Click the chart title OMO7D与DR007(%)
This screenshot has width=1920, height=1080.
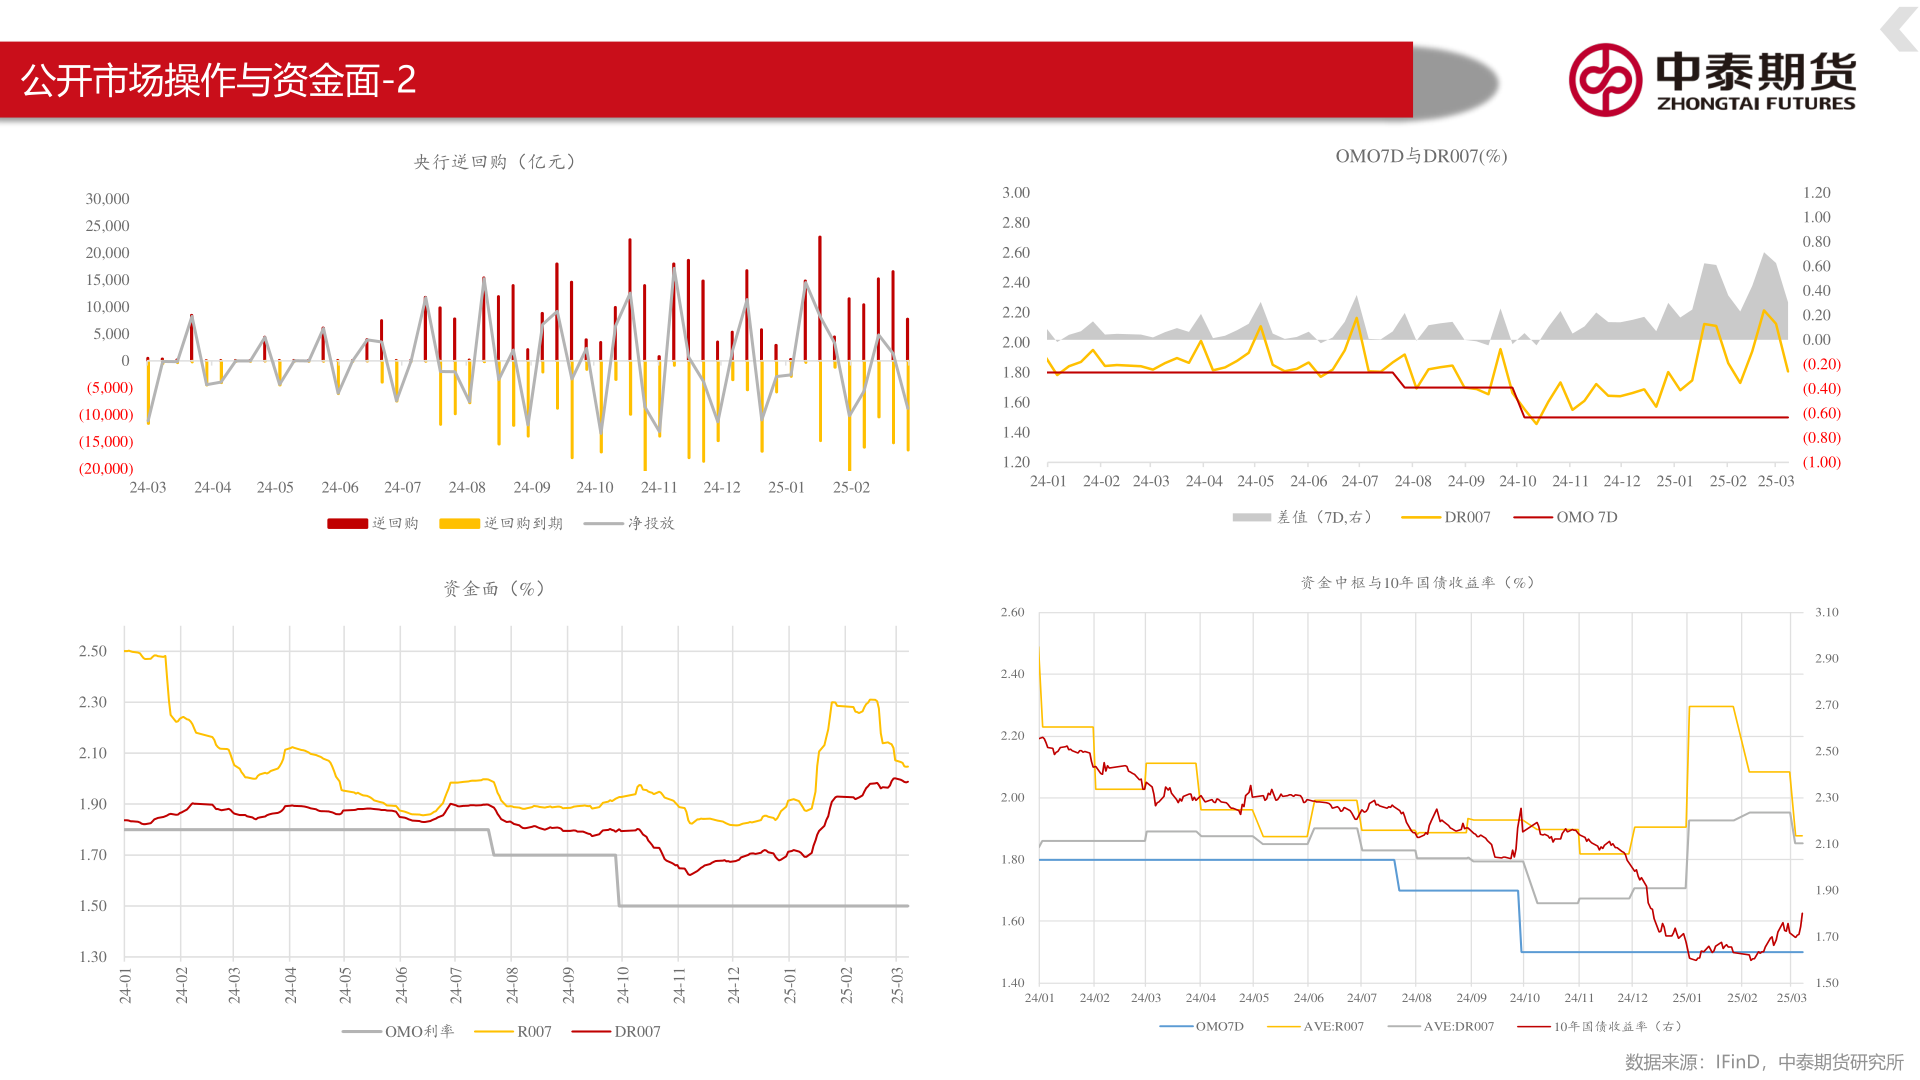coord(1421,156)
